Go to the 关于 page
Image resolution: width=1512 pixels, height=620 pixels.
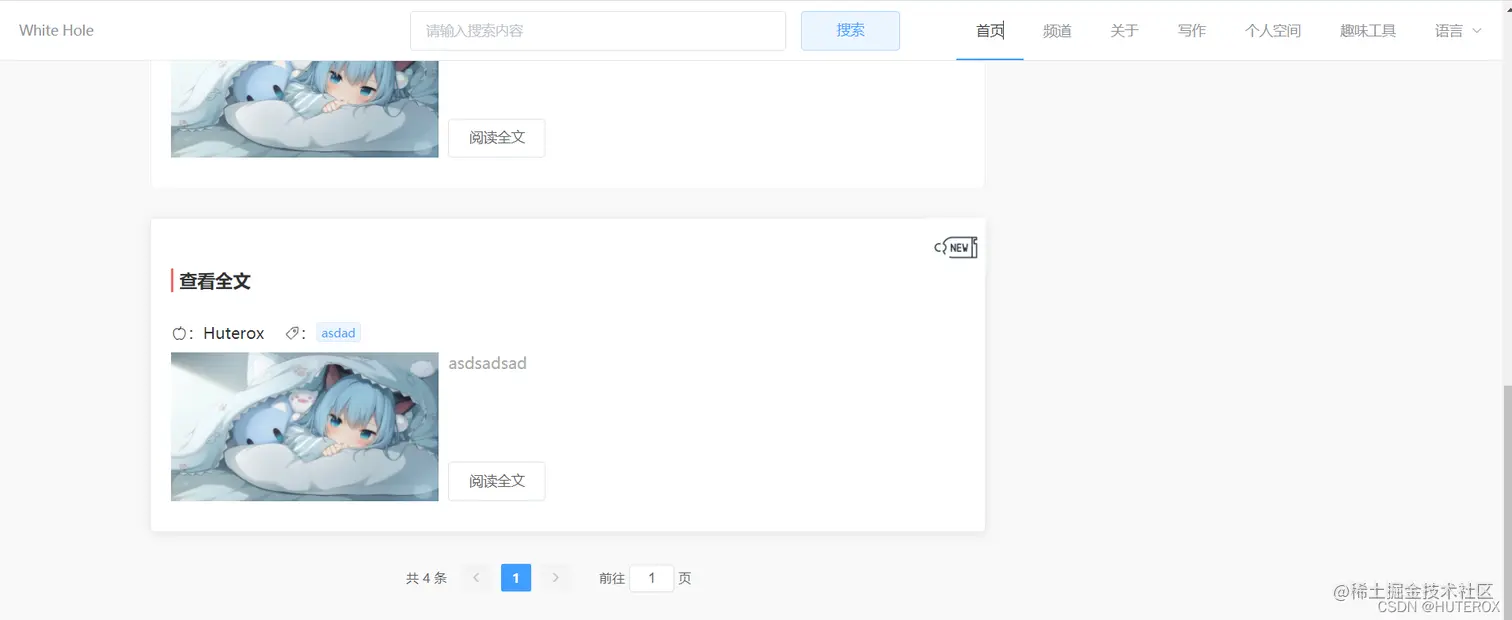[x=1124, y=30]
